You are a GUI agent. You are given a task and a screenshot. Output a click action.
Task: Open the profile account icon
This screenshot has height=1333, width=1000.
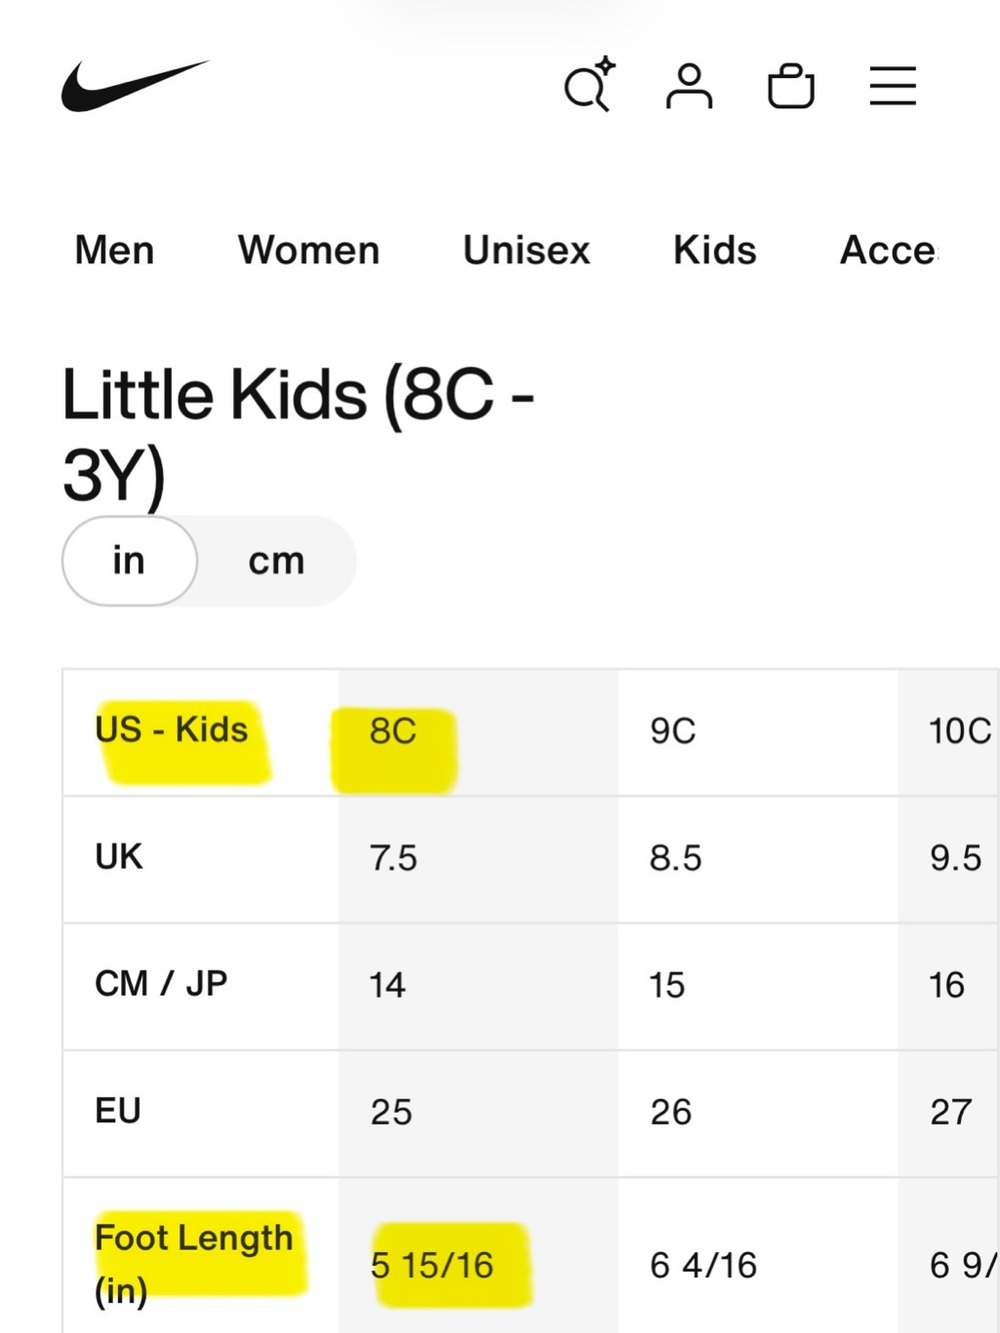tap(689, 86)
